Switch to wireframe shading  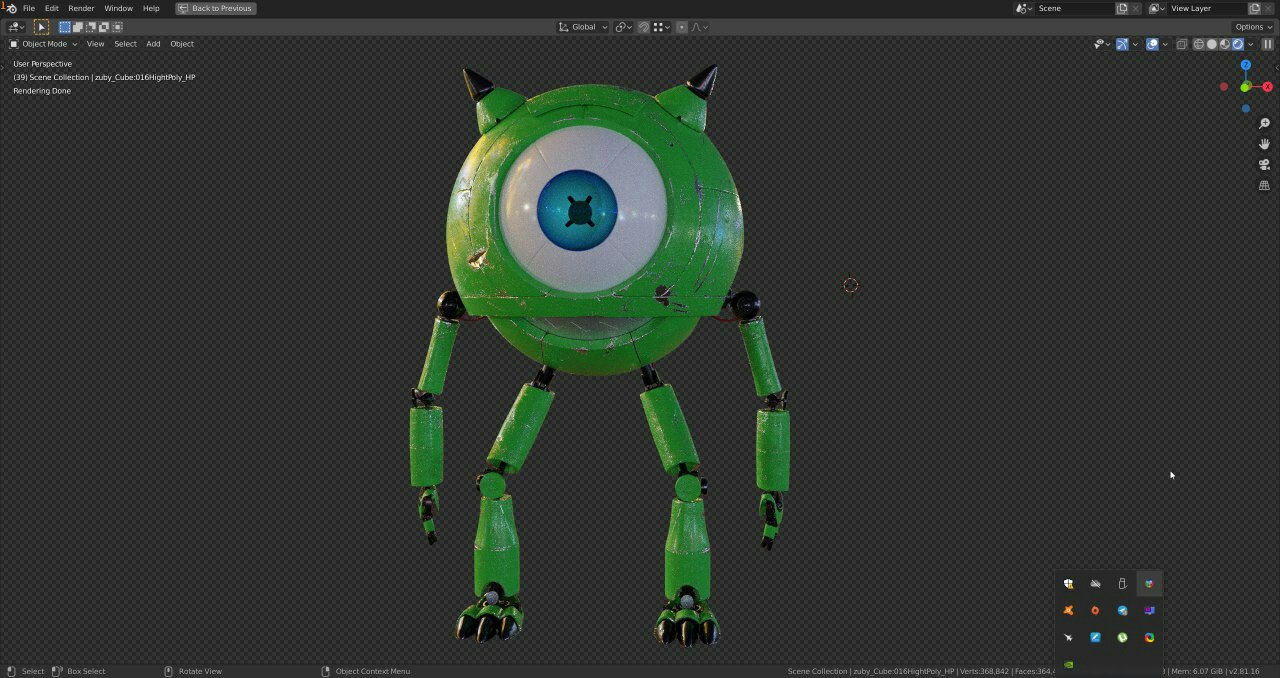(1199, 44)
